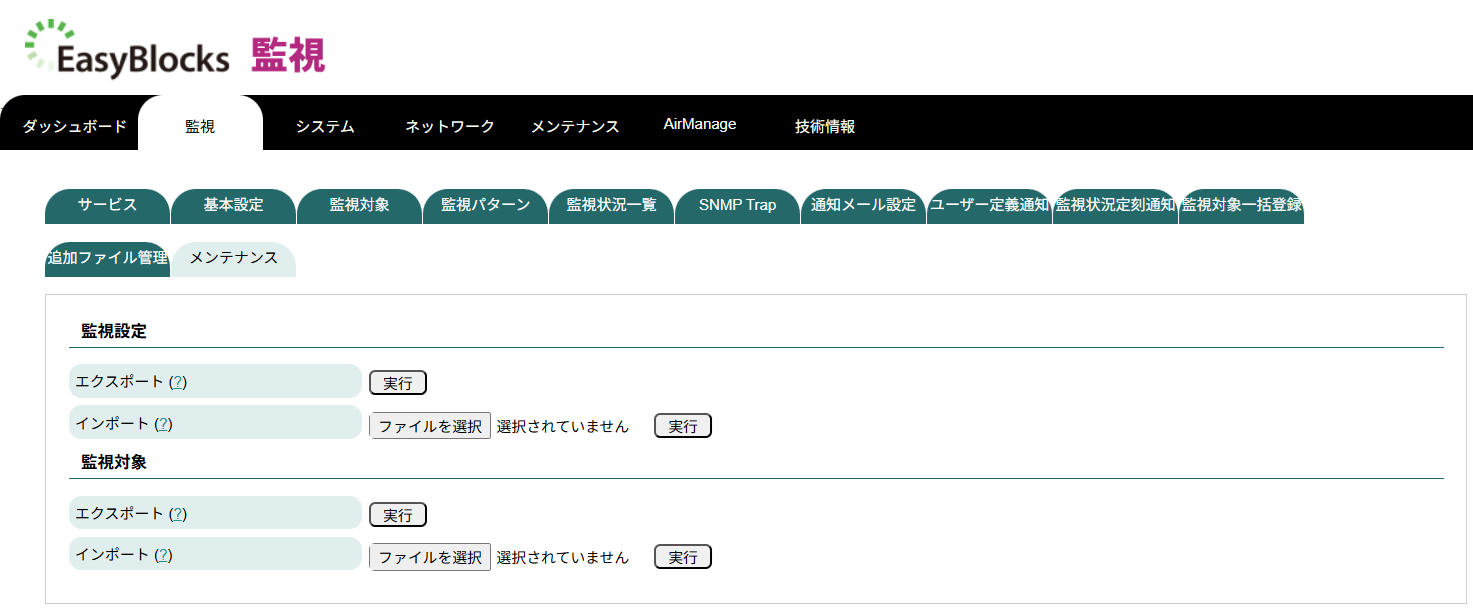Open the 監視対象一括登録 sub-tab
This screenshot has height=609, width=1473.
point(1241,205)
